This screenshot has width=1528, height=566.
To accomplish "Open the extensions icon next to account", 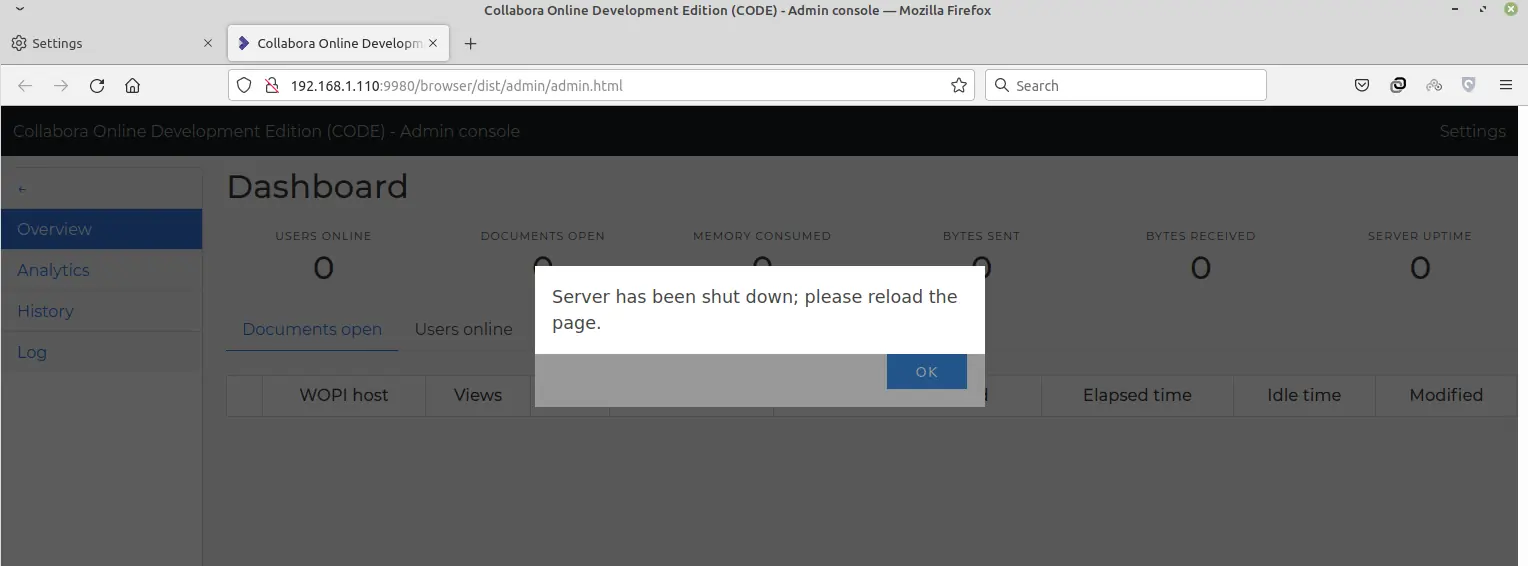I will [x=1434, y=86].
